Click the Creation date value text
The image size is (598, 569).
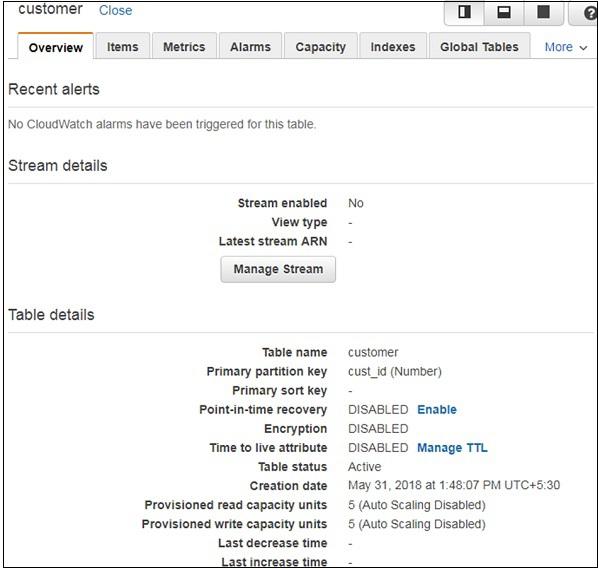454,485
